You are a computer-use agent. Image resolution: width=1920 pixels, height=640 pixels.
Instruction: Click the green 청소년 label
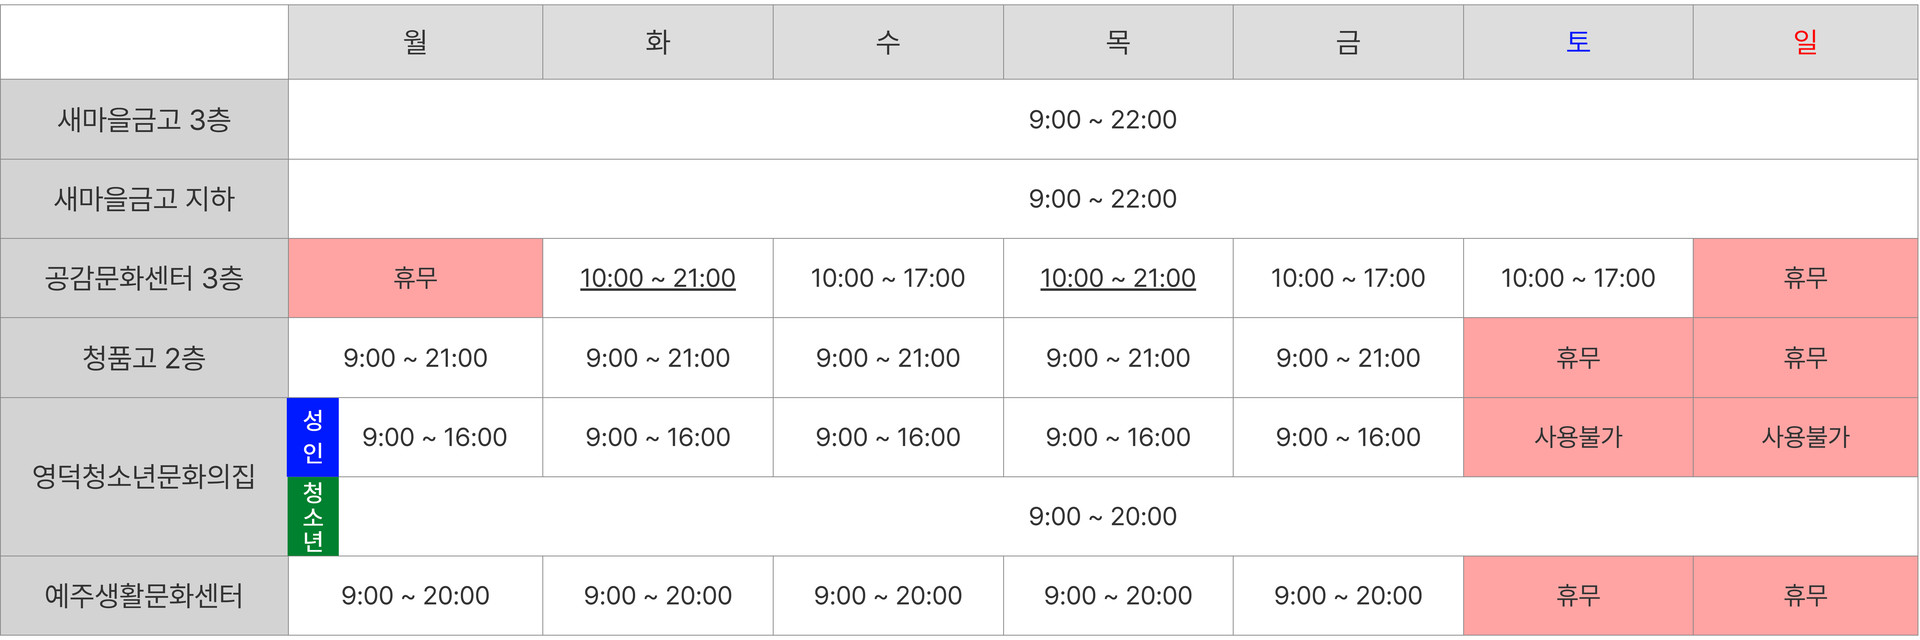coord(313,516)
